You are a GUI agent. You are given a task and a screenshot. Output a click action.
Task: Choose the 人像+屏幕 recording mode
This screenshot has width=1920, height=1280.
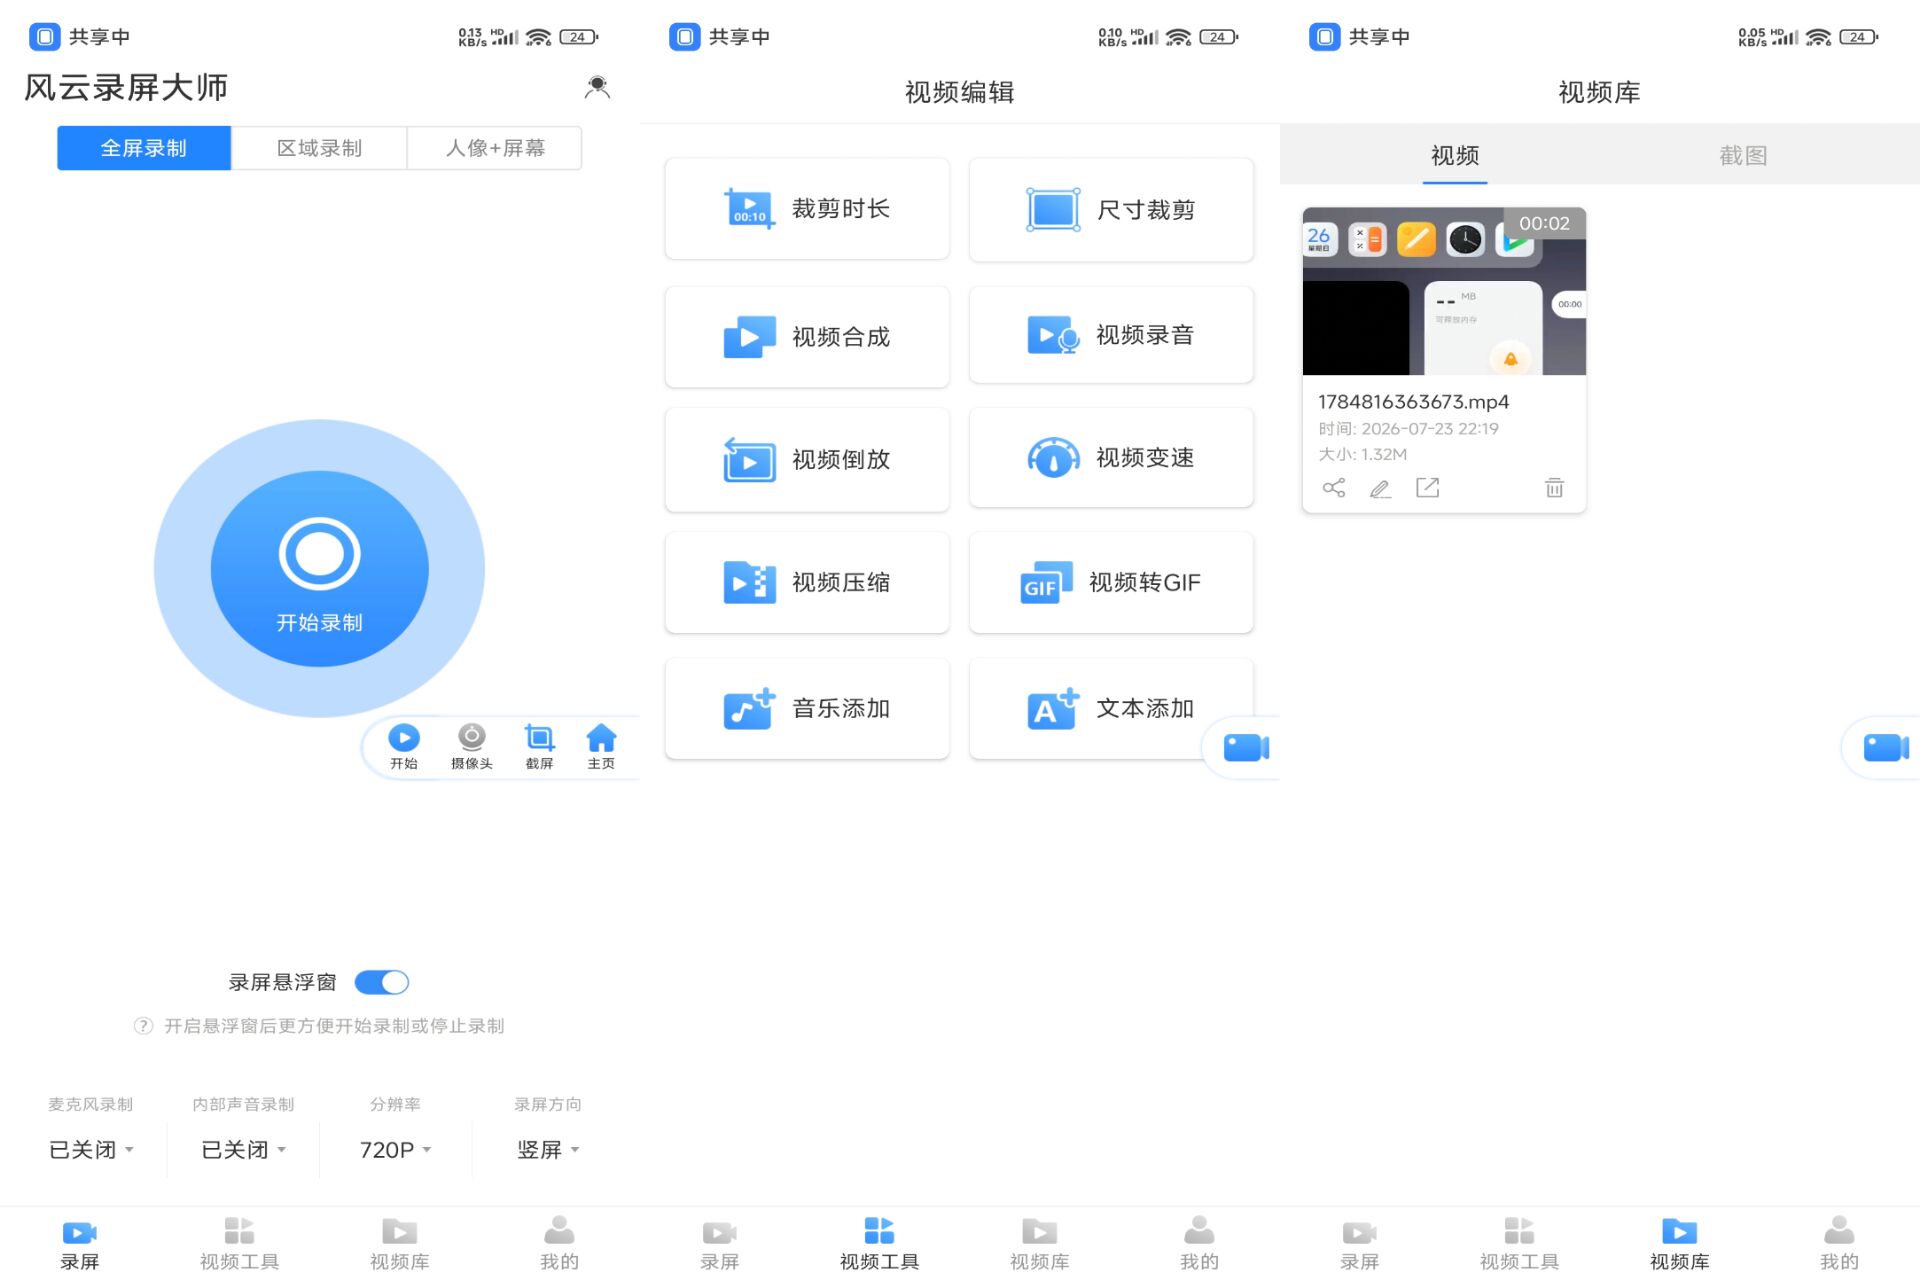(x=495, y=148)
